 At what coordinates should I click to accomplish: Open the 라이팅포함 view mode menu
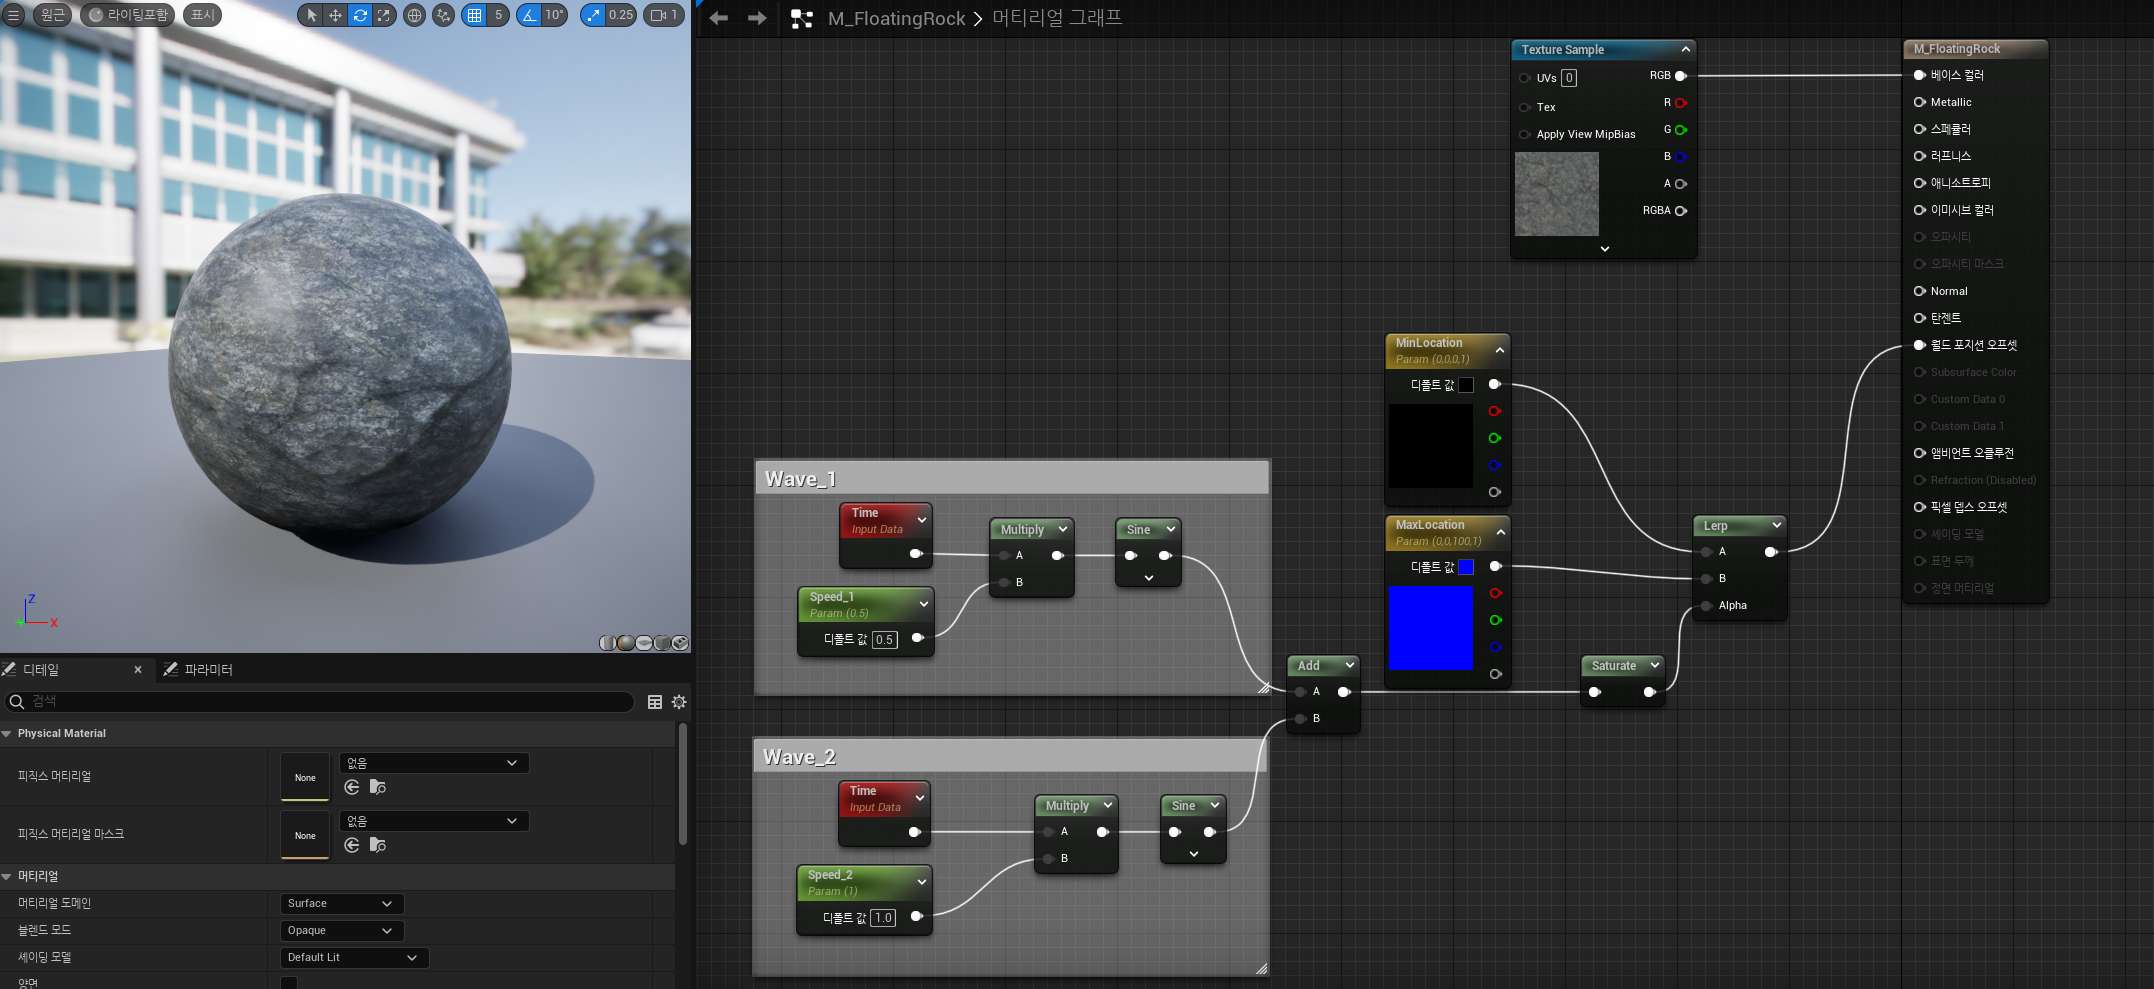pyautogui.click(x=127, y=15)
